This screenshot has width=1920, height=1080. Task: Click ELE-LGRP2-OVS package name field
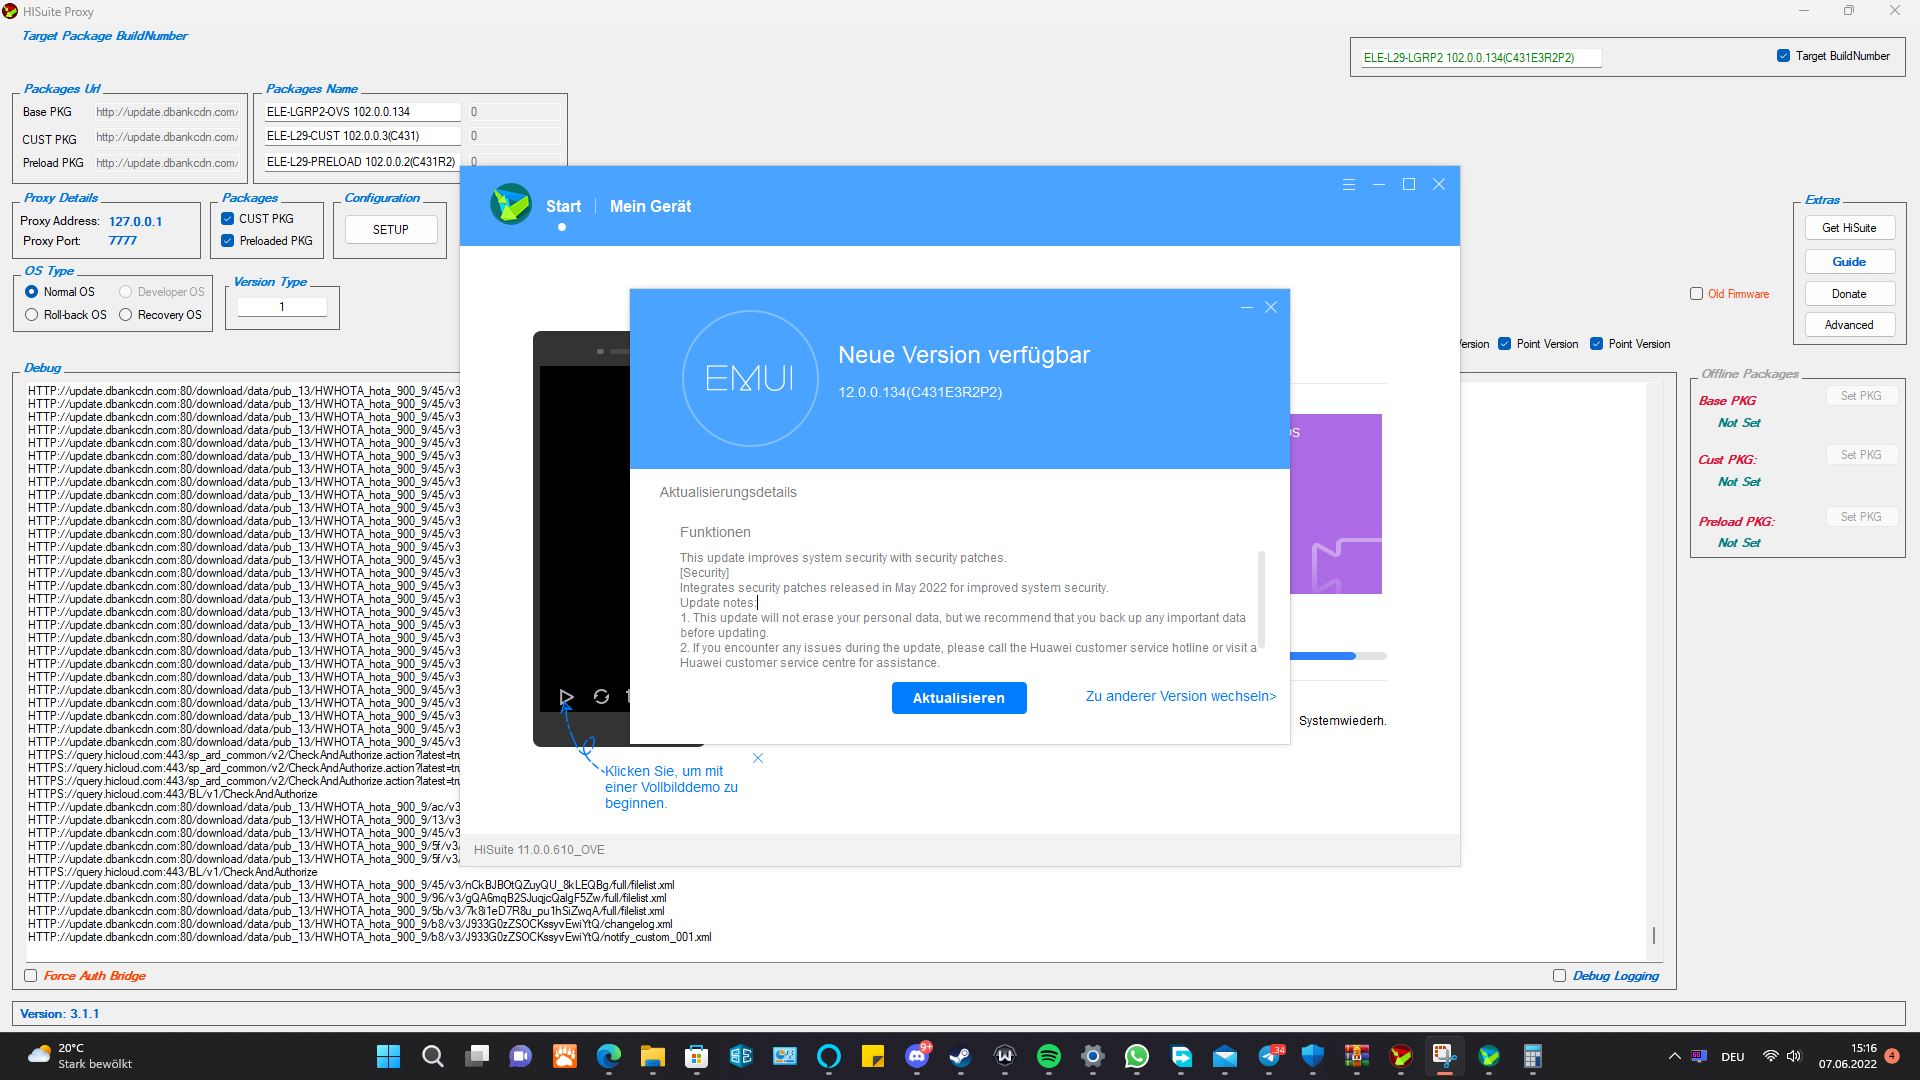click(361, 112)
